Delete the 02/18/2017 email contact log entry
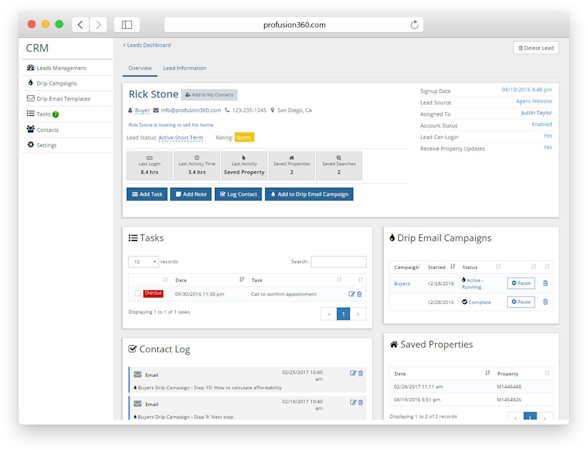588x450 pixels. click(x=361, y=402)
